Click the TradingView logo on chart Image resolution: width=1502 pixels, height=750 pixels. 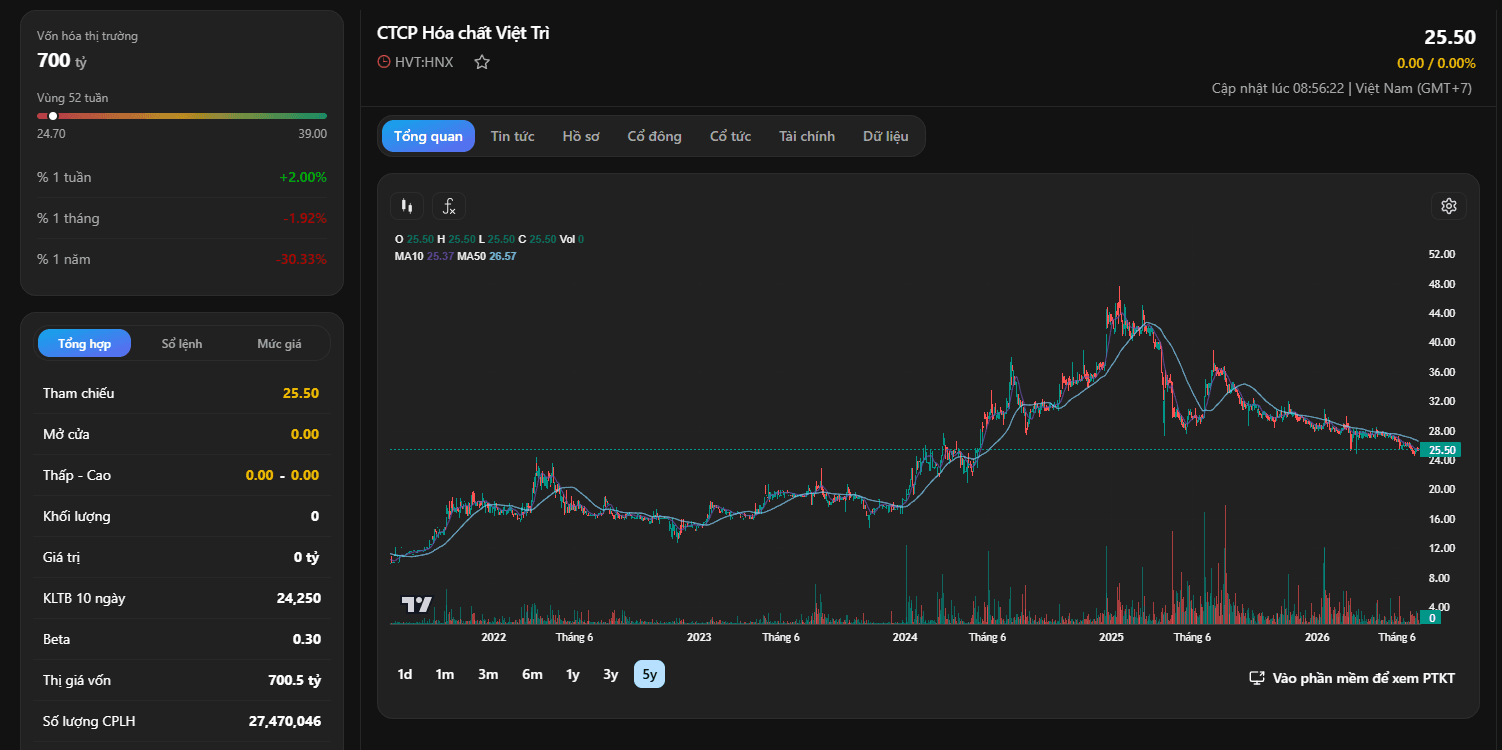coord(416,604)
